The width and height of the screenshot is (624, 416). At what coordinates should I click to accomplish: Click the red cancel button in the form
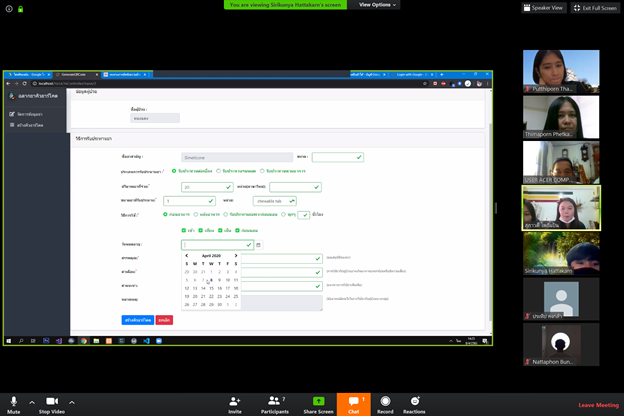[x=164, y=320]
